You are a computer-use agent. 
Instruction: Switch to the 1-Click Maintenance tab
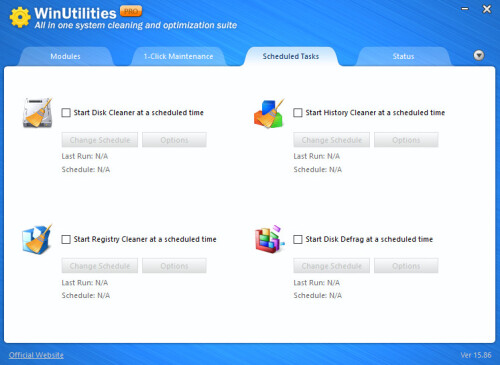(178, 56)
